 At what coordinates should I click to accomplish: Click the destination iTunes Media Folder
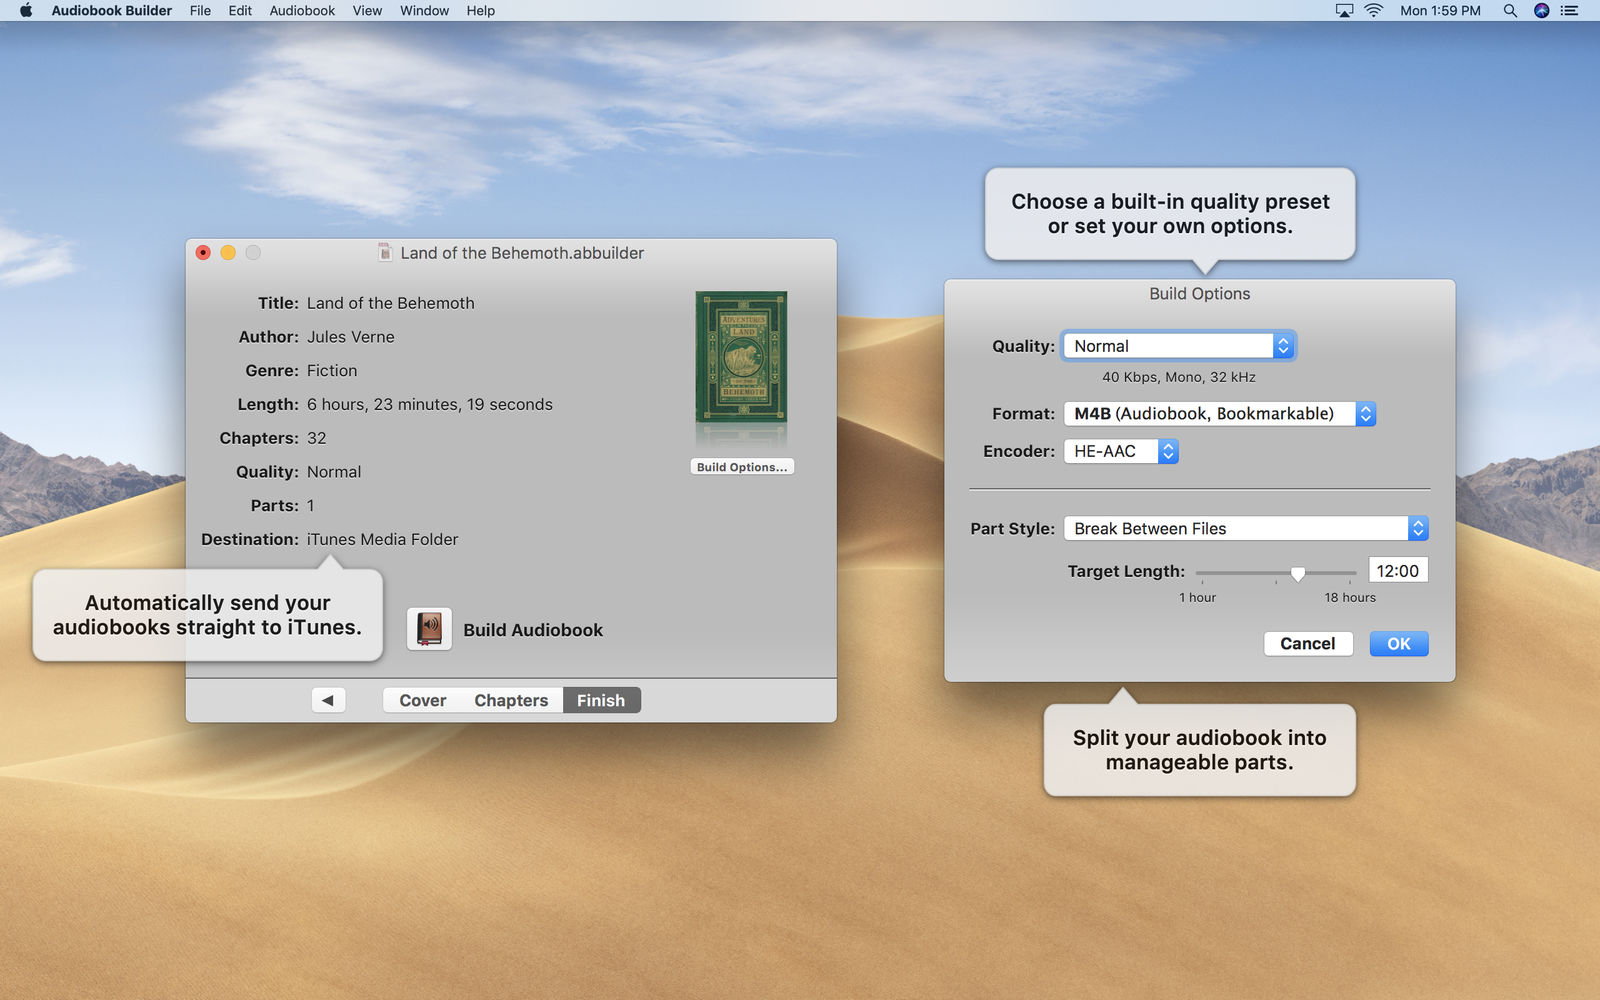click(x=382, y=539)
